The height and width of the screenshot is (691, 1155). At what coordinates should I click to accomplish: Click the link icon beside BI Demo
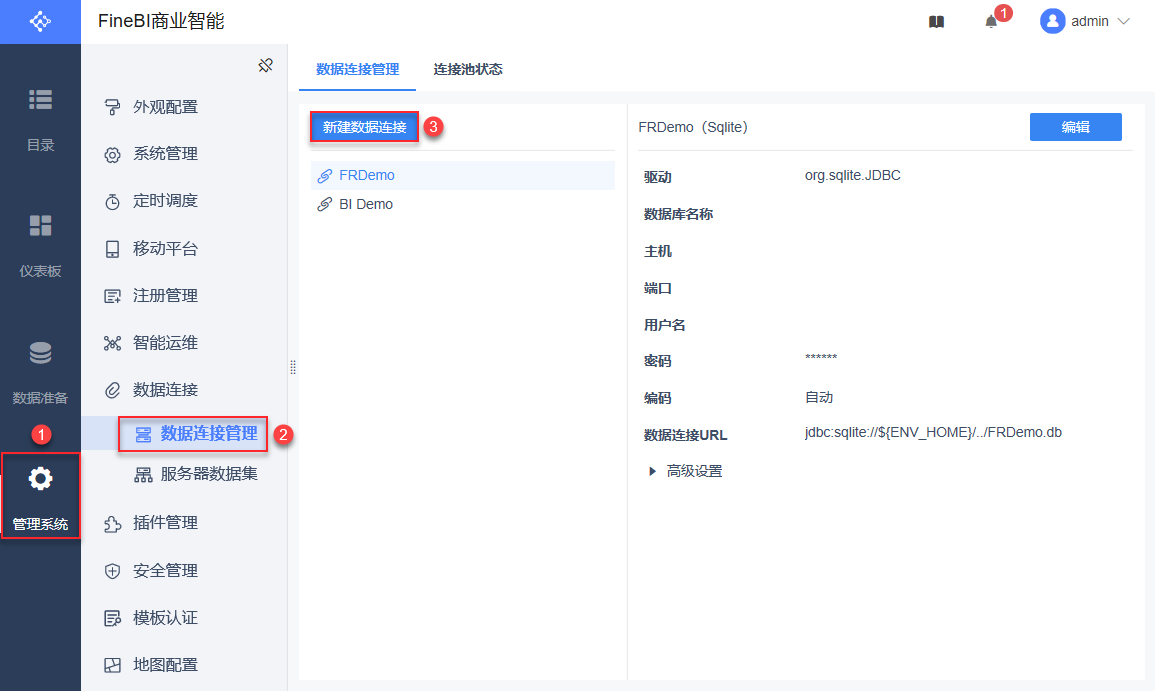(x=324, y=204)
